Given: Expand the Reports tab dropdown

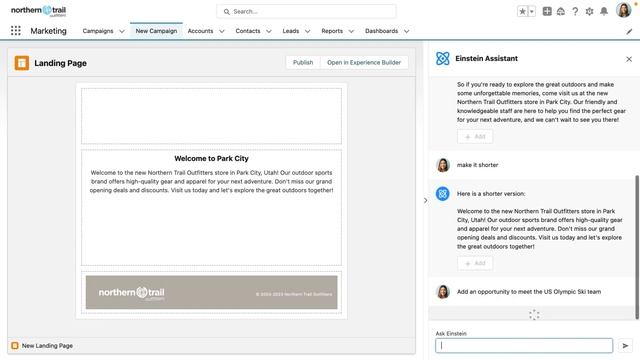Looking at the screenshot, I should (351, 31).
